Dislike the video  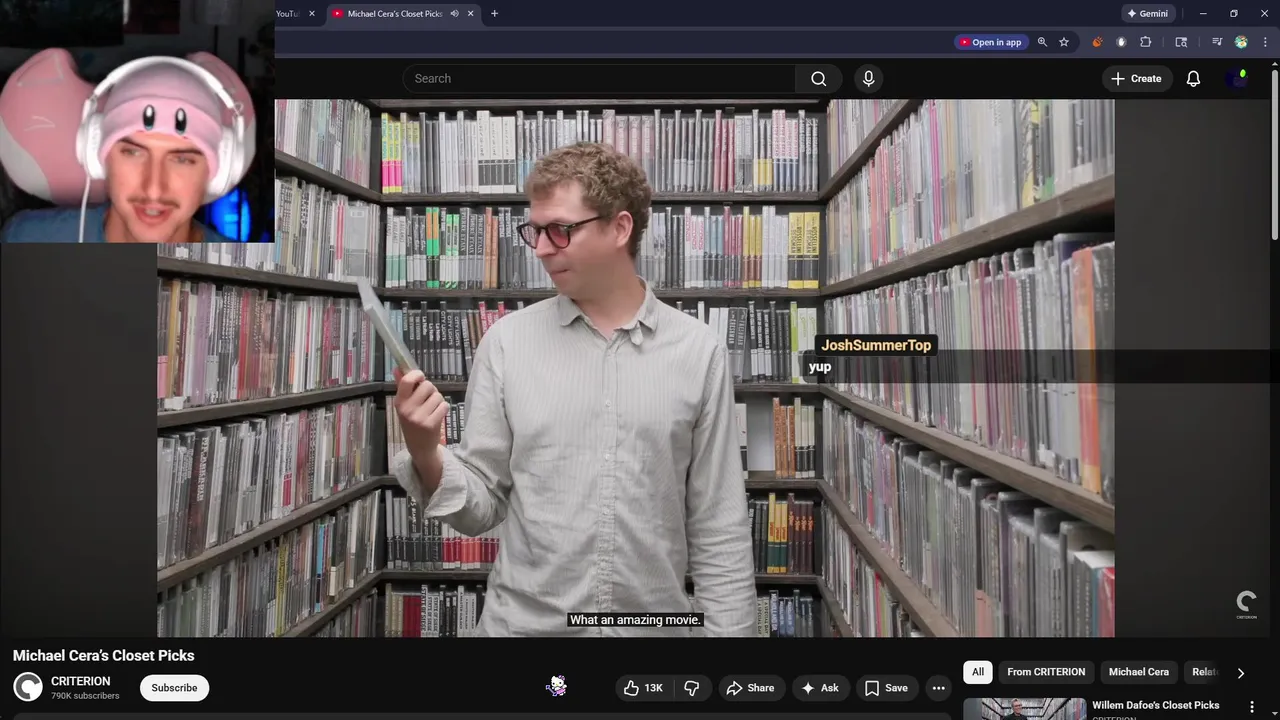coord(691,688)
